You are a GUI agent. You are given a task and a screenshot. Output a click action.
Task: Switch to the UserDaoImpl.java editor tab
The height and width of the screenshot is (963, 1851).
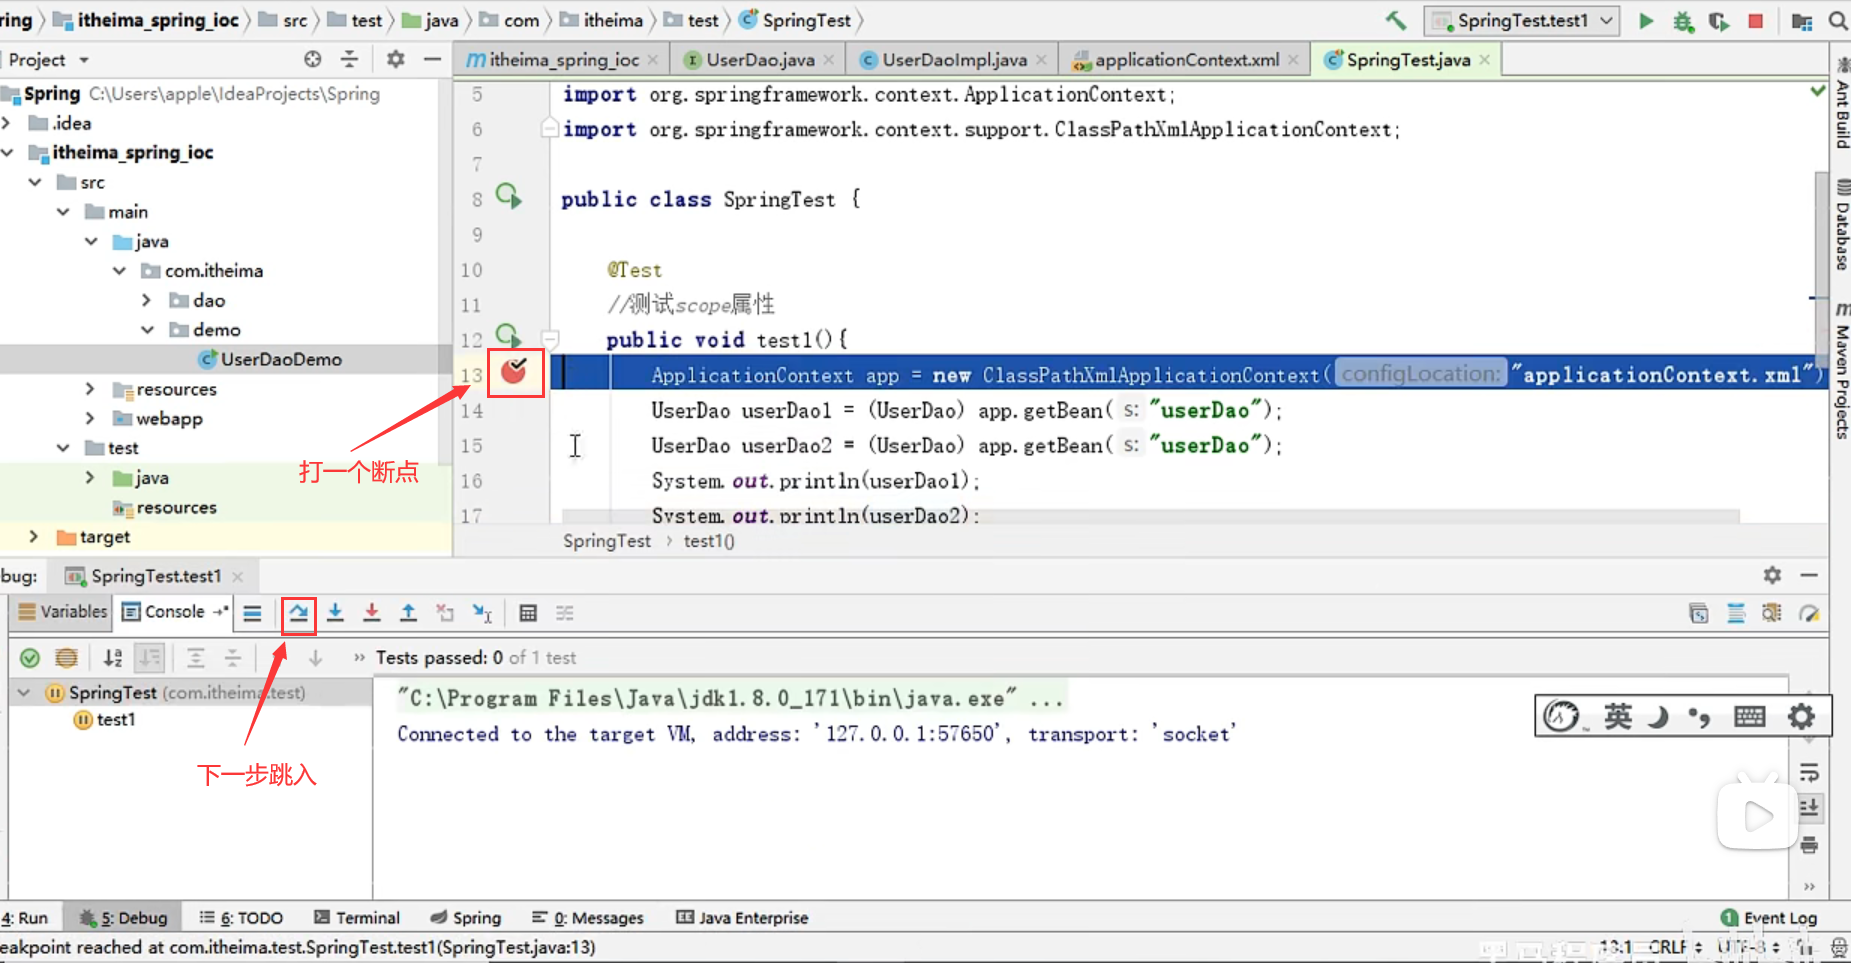coord(954,60)
